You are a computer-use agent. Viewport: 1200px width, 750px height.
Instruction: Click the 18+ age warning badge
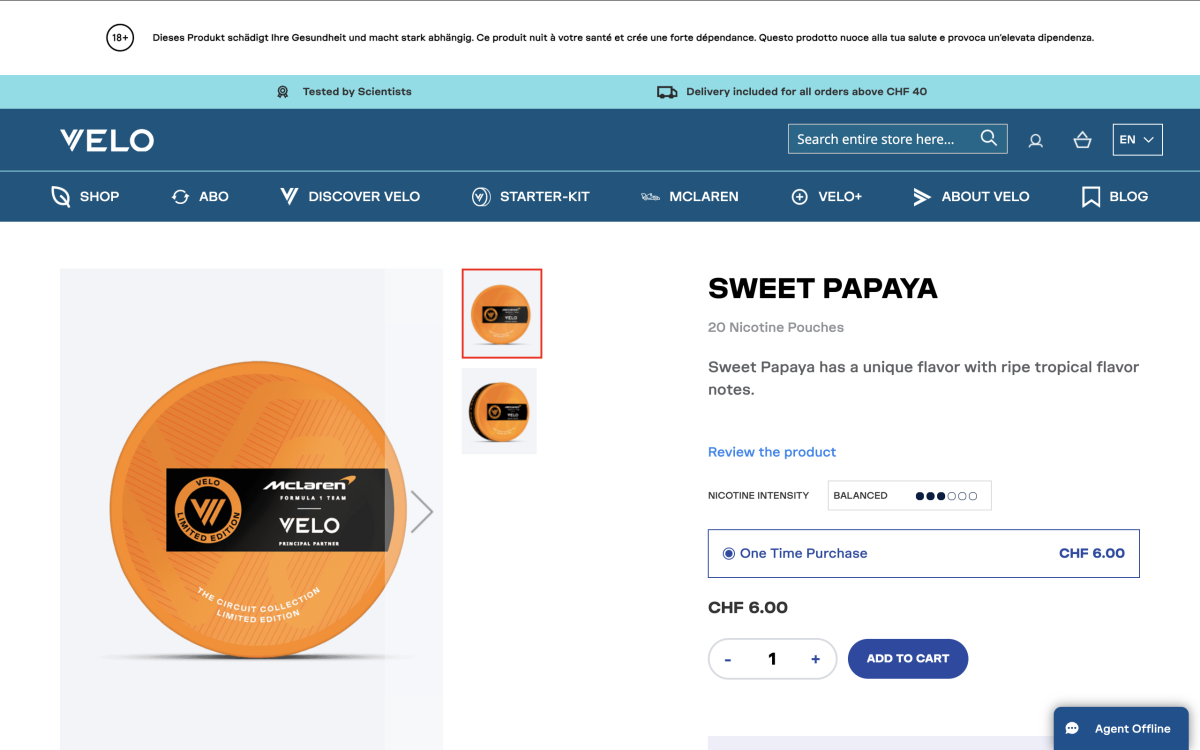[120, 38]
